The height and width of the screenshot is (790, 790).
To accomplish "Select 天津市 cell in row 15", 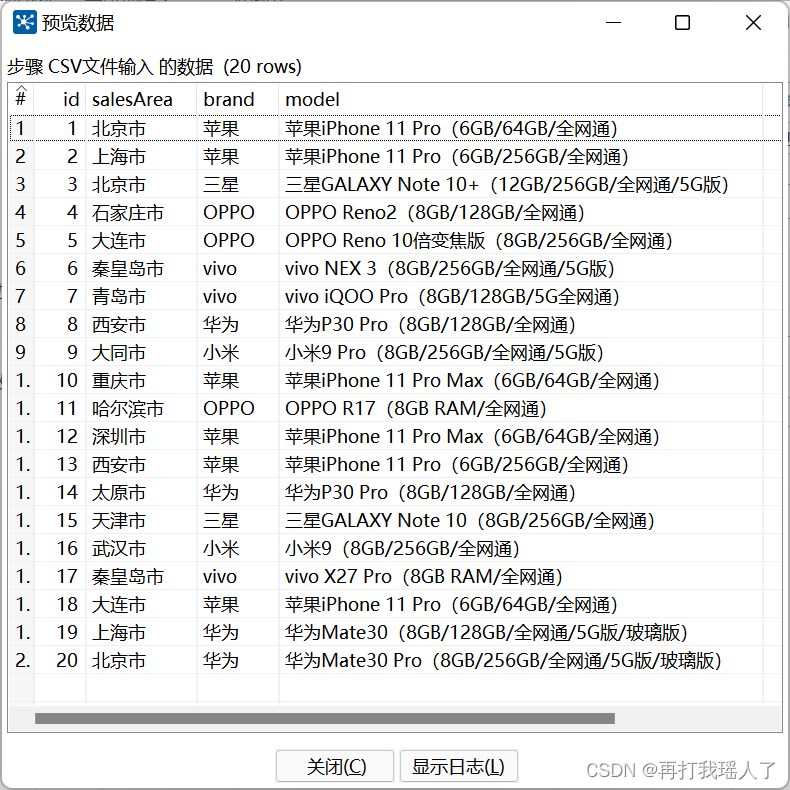I will coord(141,520).
